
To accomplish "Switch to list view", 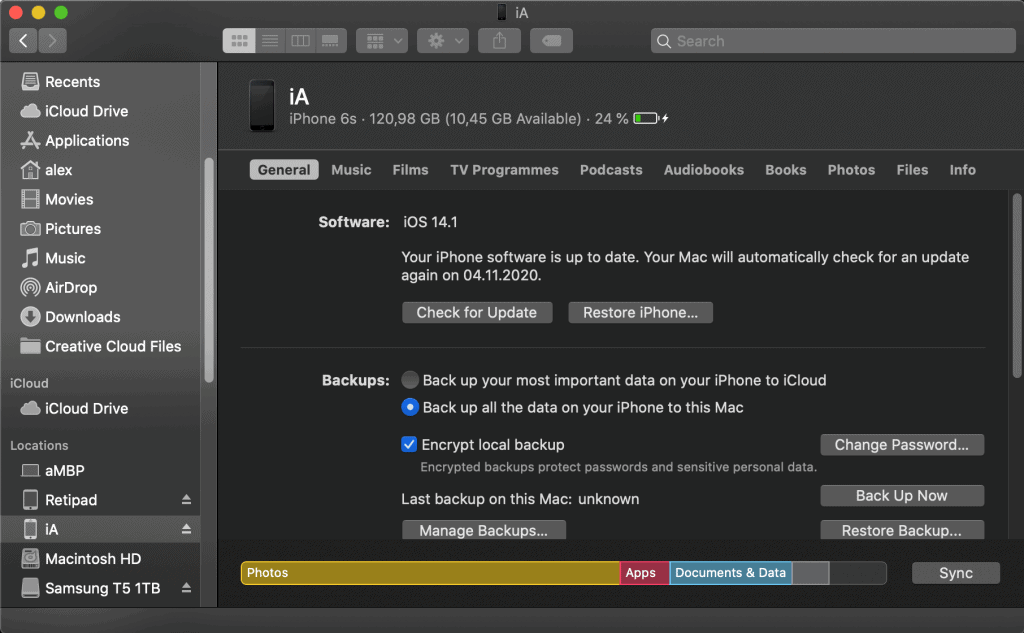I will (270, 41).
